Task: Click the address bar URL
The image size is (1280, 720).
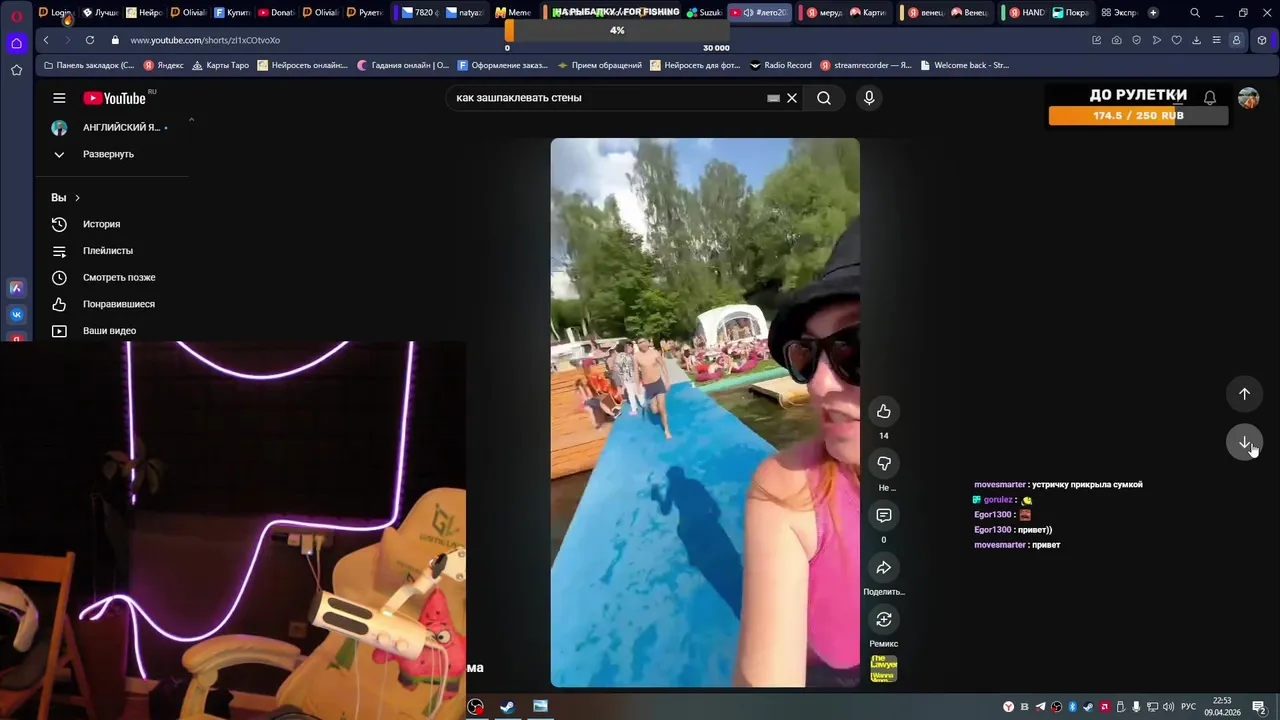Action: pyautogui.click(x=205, y=40)
